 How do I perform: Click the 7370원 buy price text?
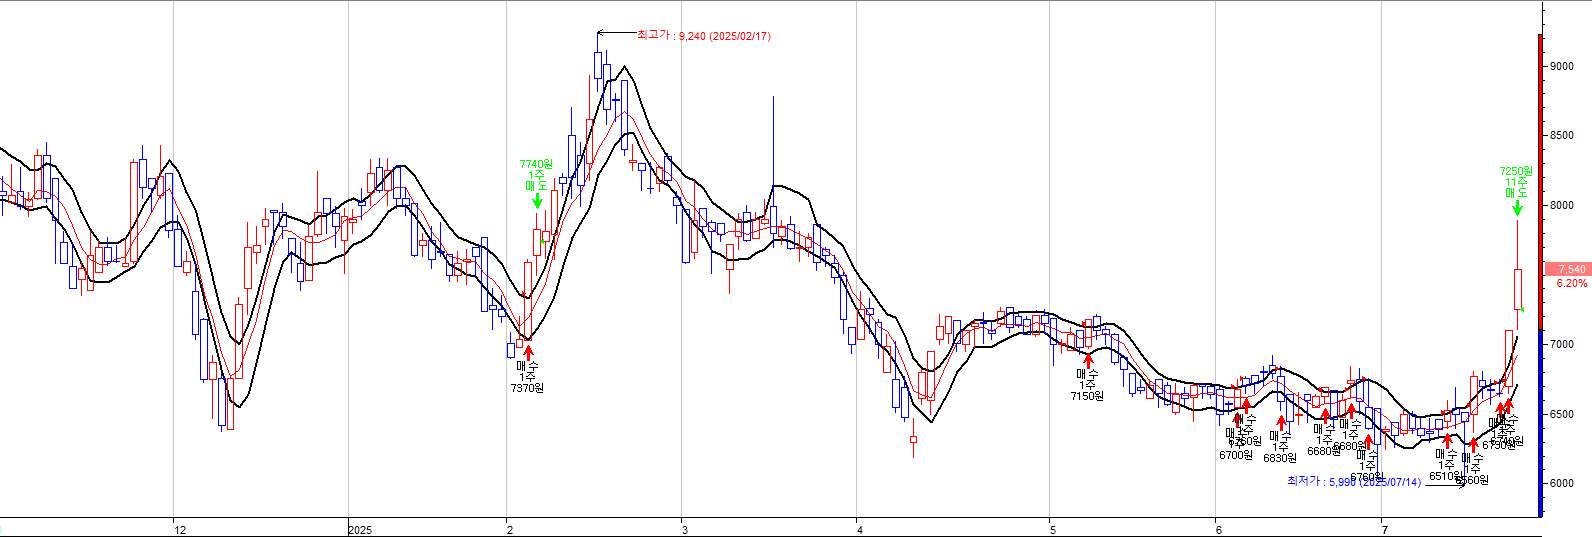tap(527, 388)
